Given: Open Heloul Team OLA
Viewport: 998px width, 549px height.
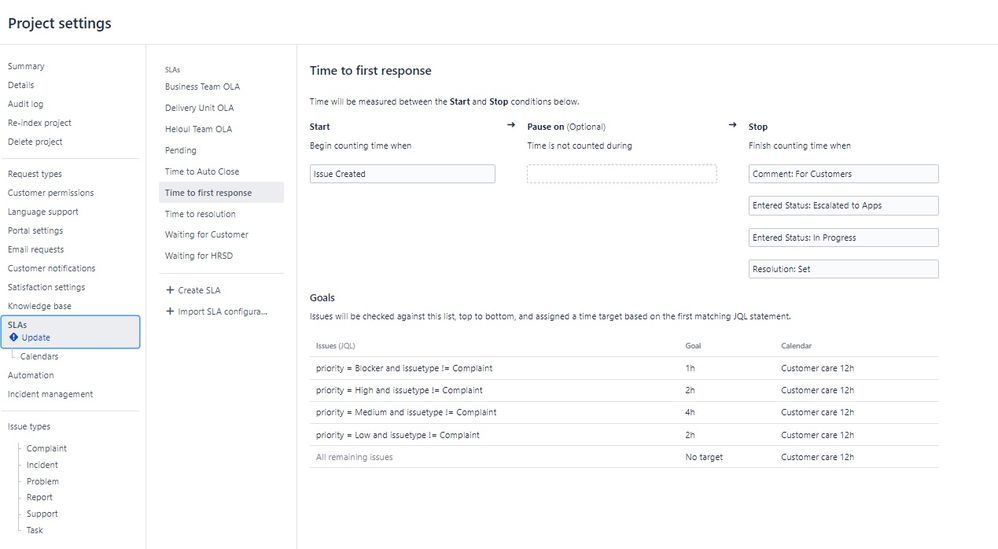Looking at the screenshot, I should pyautogui.click(x=199, y=129).
